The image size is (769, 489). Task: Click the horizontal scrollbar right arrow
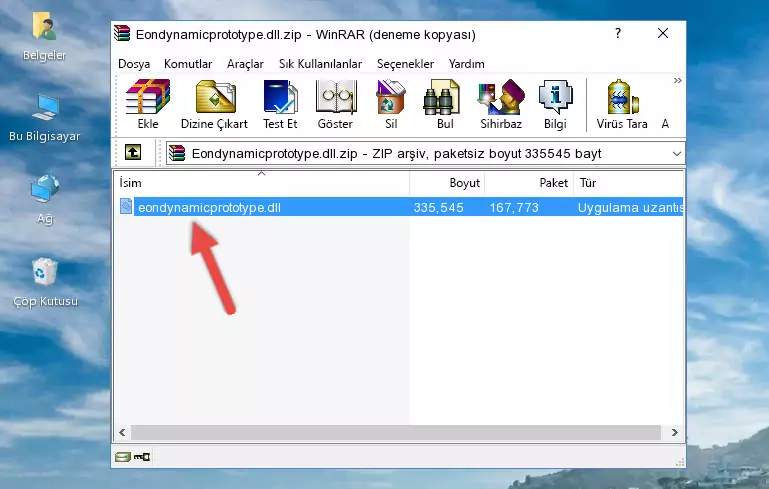pyautogui.click(x=674, y=432)
